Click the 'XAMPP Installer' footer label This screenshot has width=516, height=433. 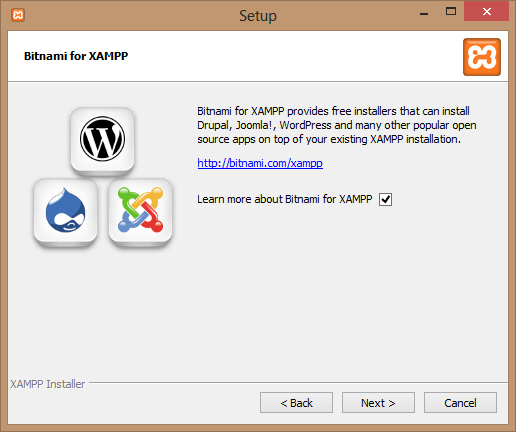coord(48,384)
